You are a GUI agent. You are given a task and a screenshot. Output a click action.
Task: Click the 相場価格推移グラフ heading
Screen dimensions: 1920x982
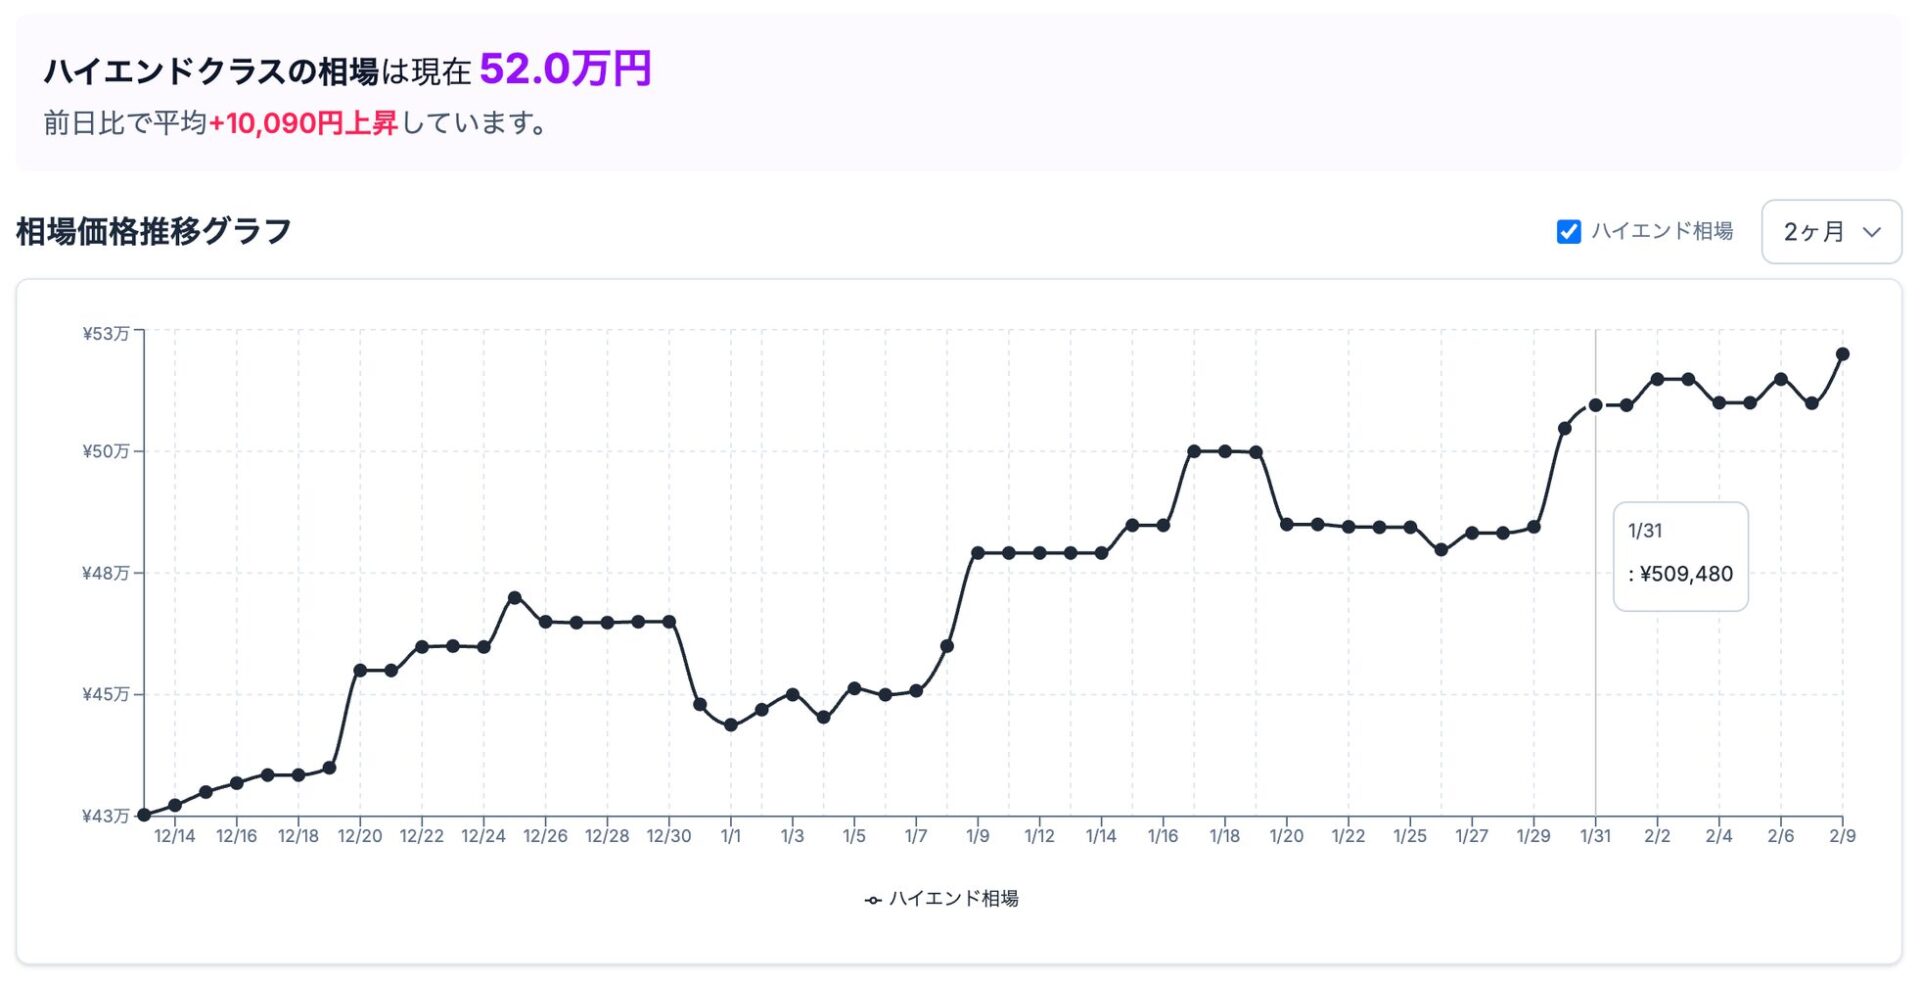[x=154, y=231]
